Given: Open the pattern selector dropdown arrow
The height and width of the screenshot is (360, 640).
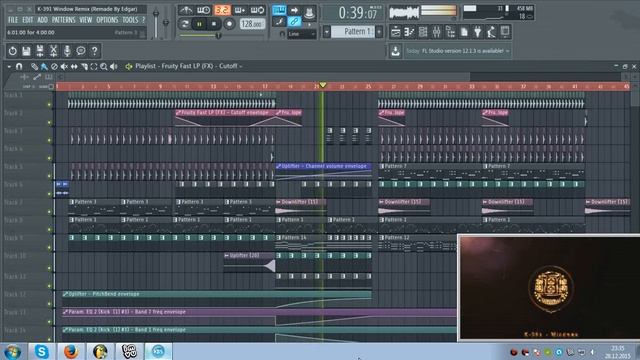Looking at the screenshot, I should (x=327, y=32).
